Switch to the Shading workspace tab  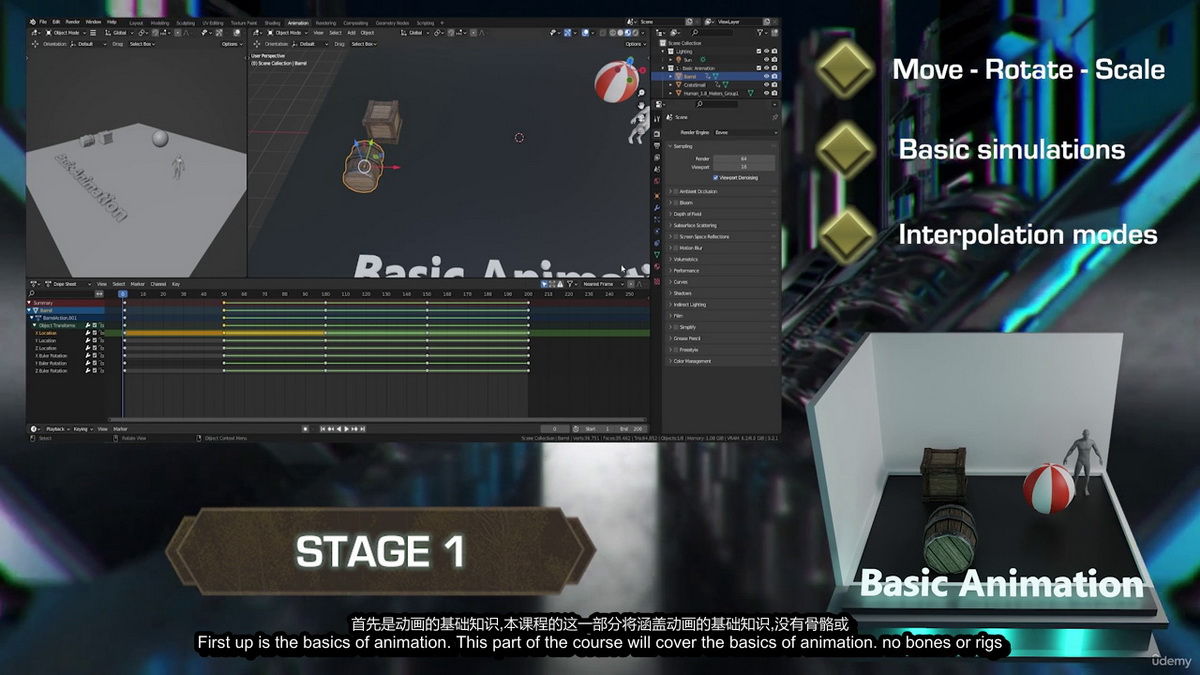tap(272, 21)
